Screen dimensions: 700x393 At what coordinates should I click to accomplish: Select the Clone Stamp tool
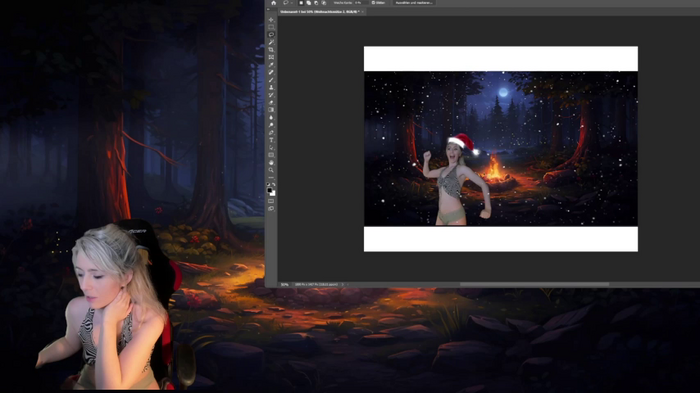(271, 88)
